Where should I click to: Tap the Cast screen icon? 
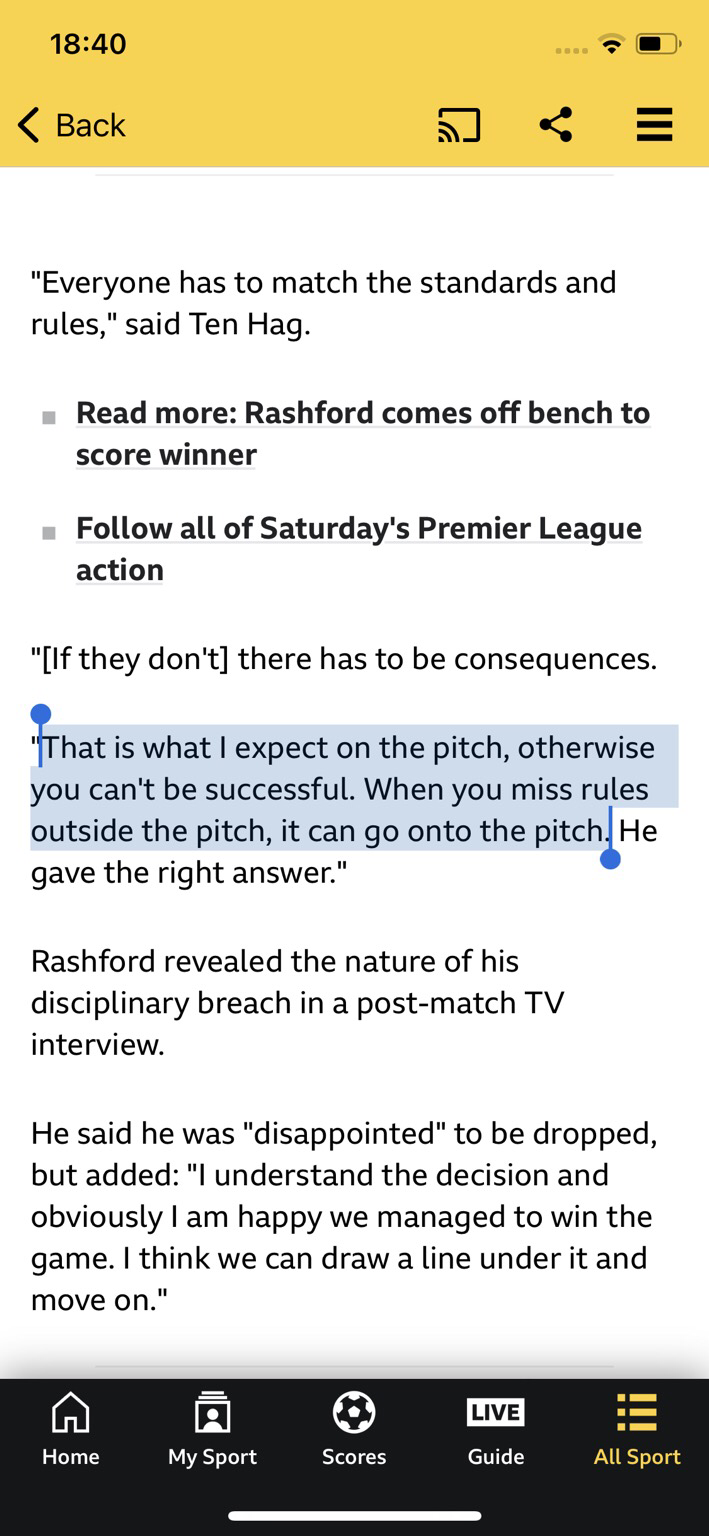pyautogui.click(x=459, y=126)
